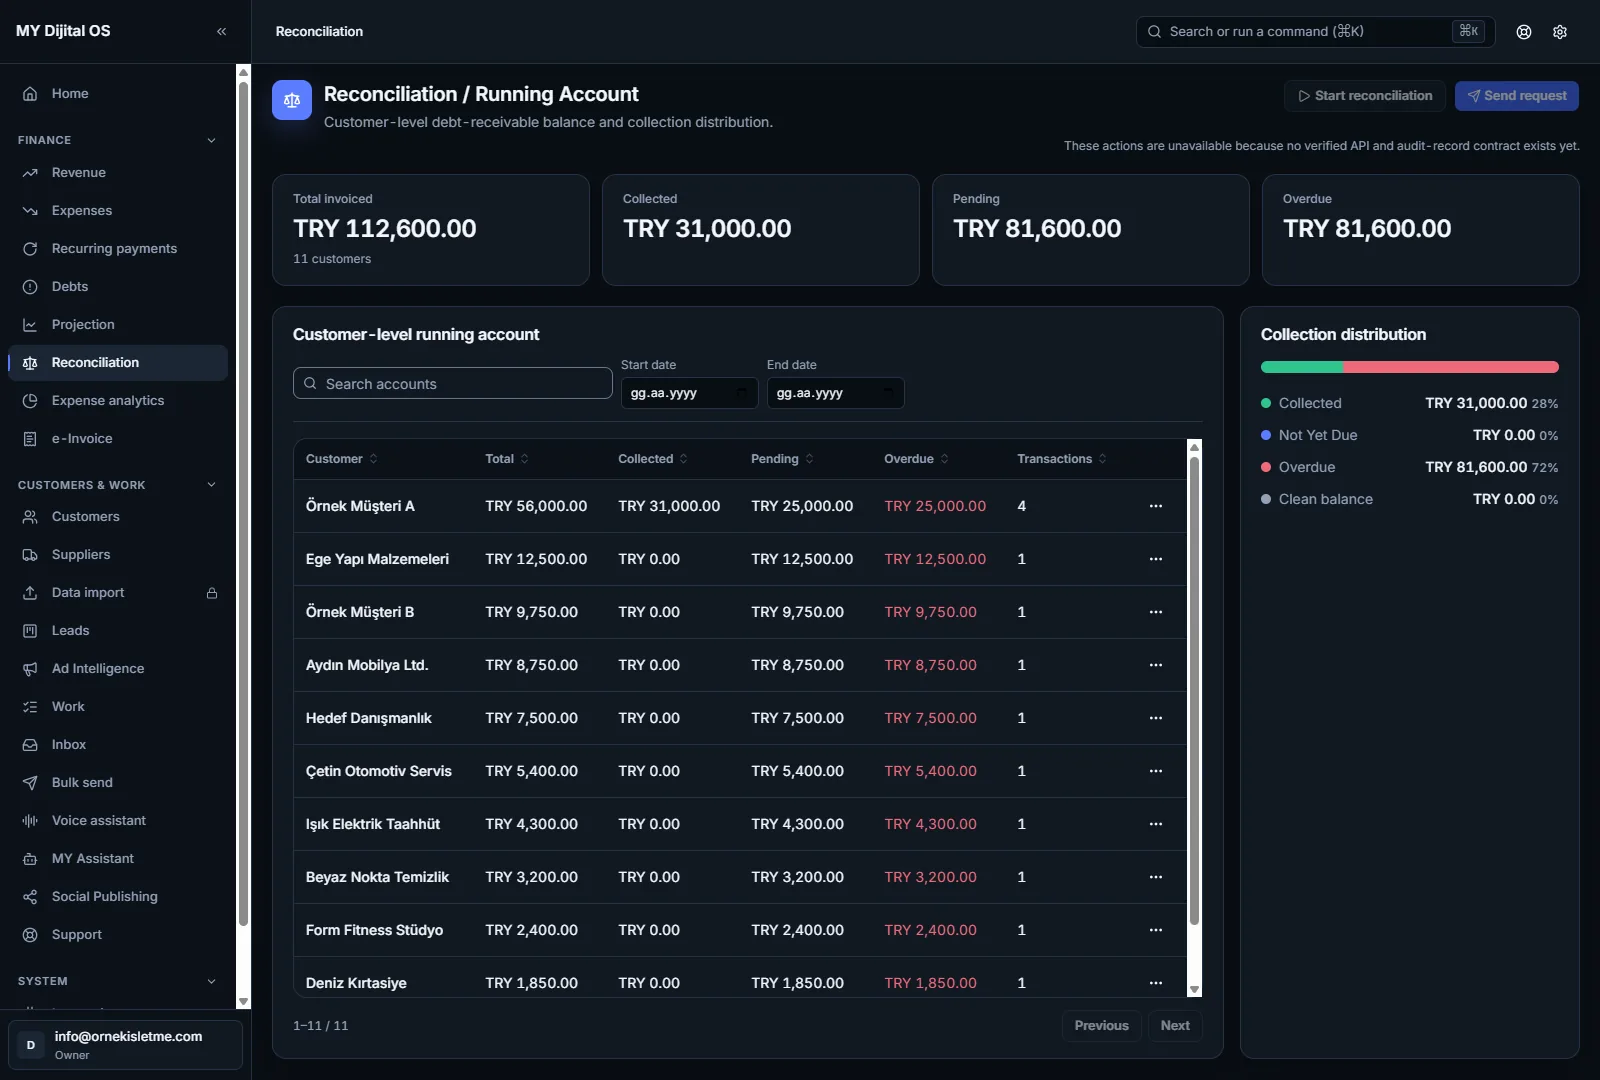This screenshot has width=1600, height=1080.
Task: Click the Start reconciliation button
Action: tap(1365, 96)
